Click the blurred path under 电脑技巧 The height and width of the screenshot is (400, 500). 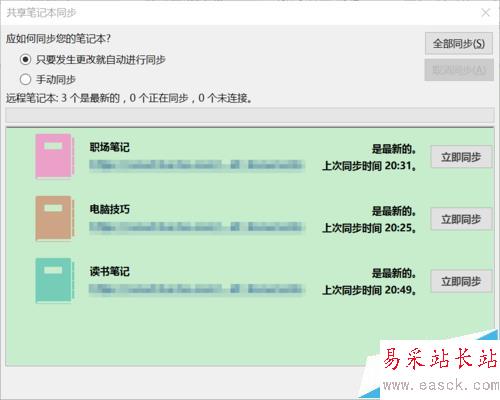197,227
